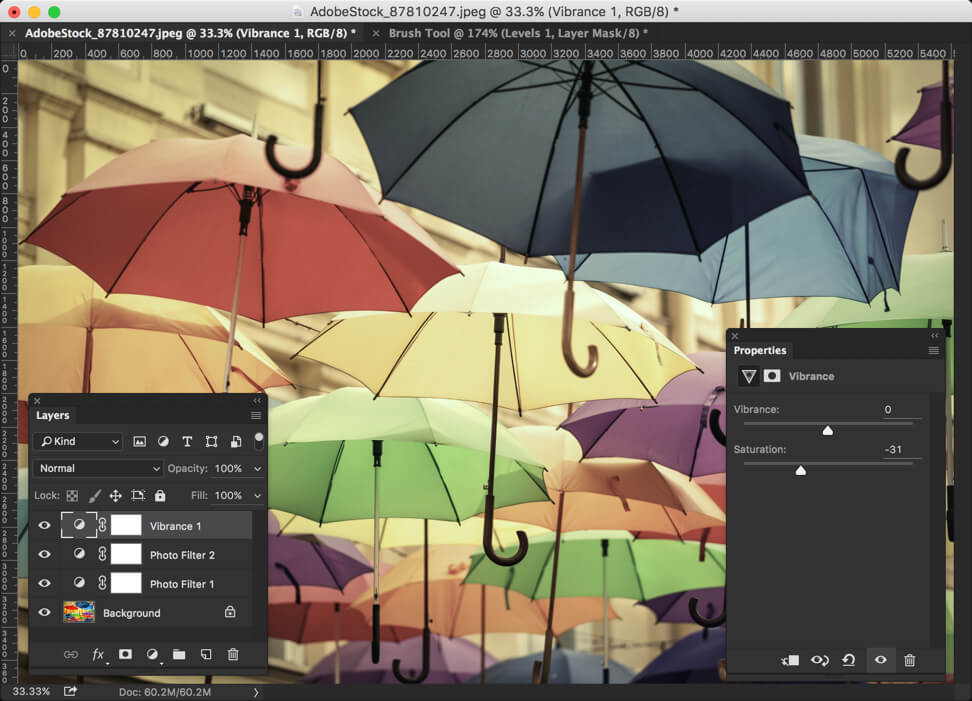Screen dimensions: 972x701
Task: Toggle adjustment visibility in Properties panel
Action: (x=880, y=660)
